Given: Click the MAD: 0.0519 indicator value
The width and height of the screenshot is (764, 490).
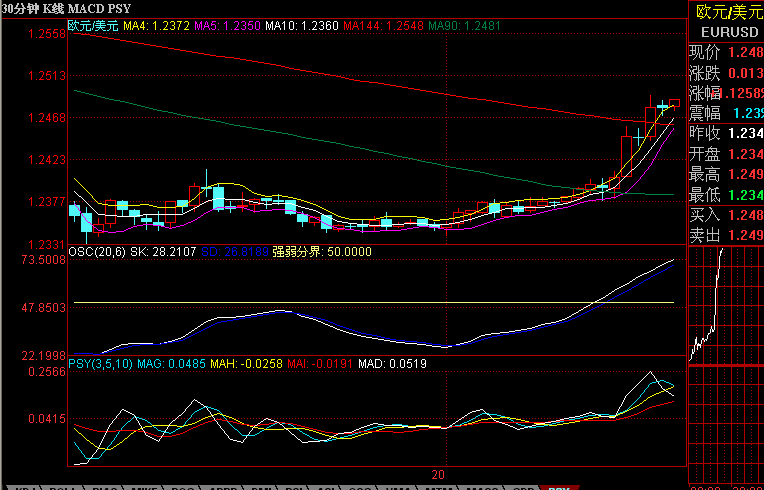Looking at the screenshot, I should pyautogui.click(x=393, y=364).
